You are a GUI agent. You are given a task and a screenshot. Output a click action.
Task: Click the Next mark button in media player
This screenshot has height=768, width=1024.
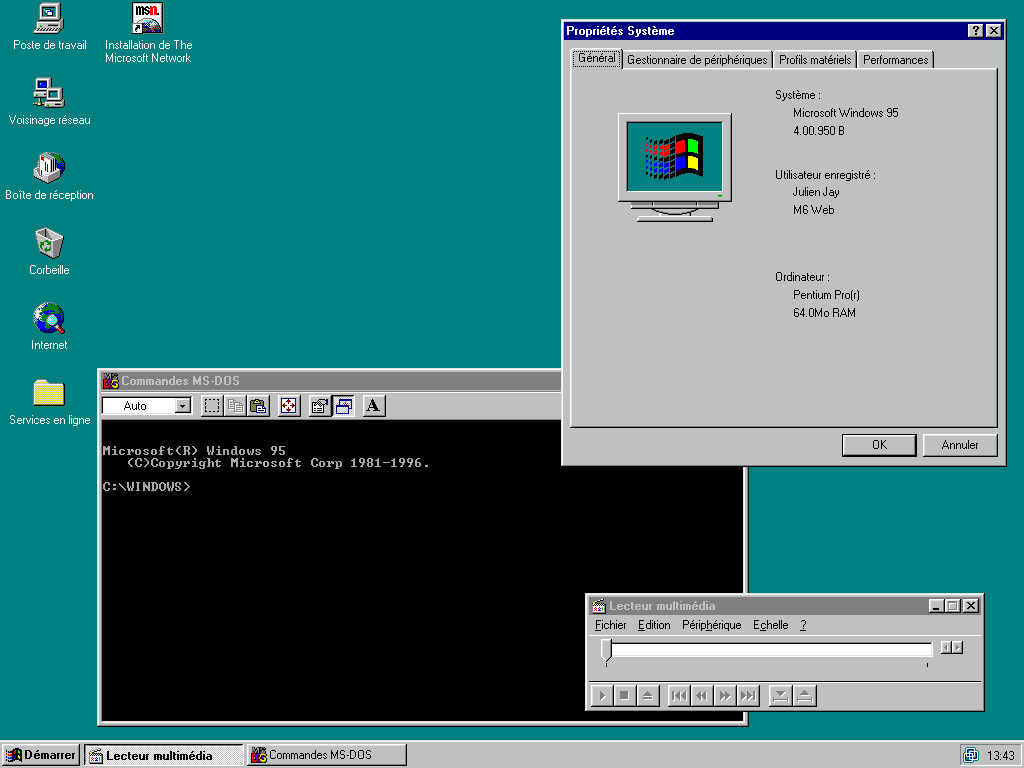(748, 696)
